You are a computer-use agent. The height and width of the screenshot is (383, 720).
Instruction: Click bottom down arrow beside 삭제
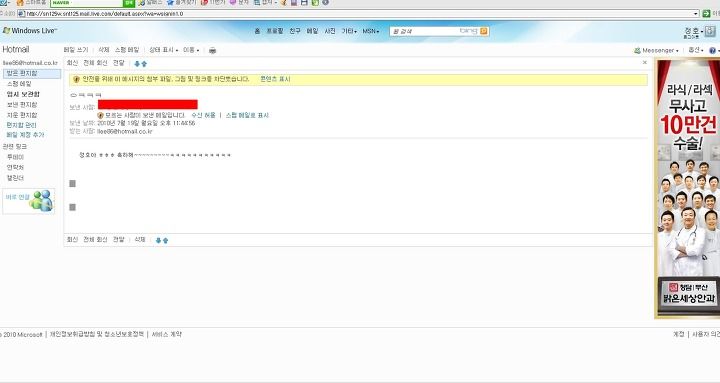(158, 240)
